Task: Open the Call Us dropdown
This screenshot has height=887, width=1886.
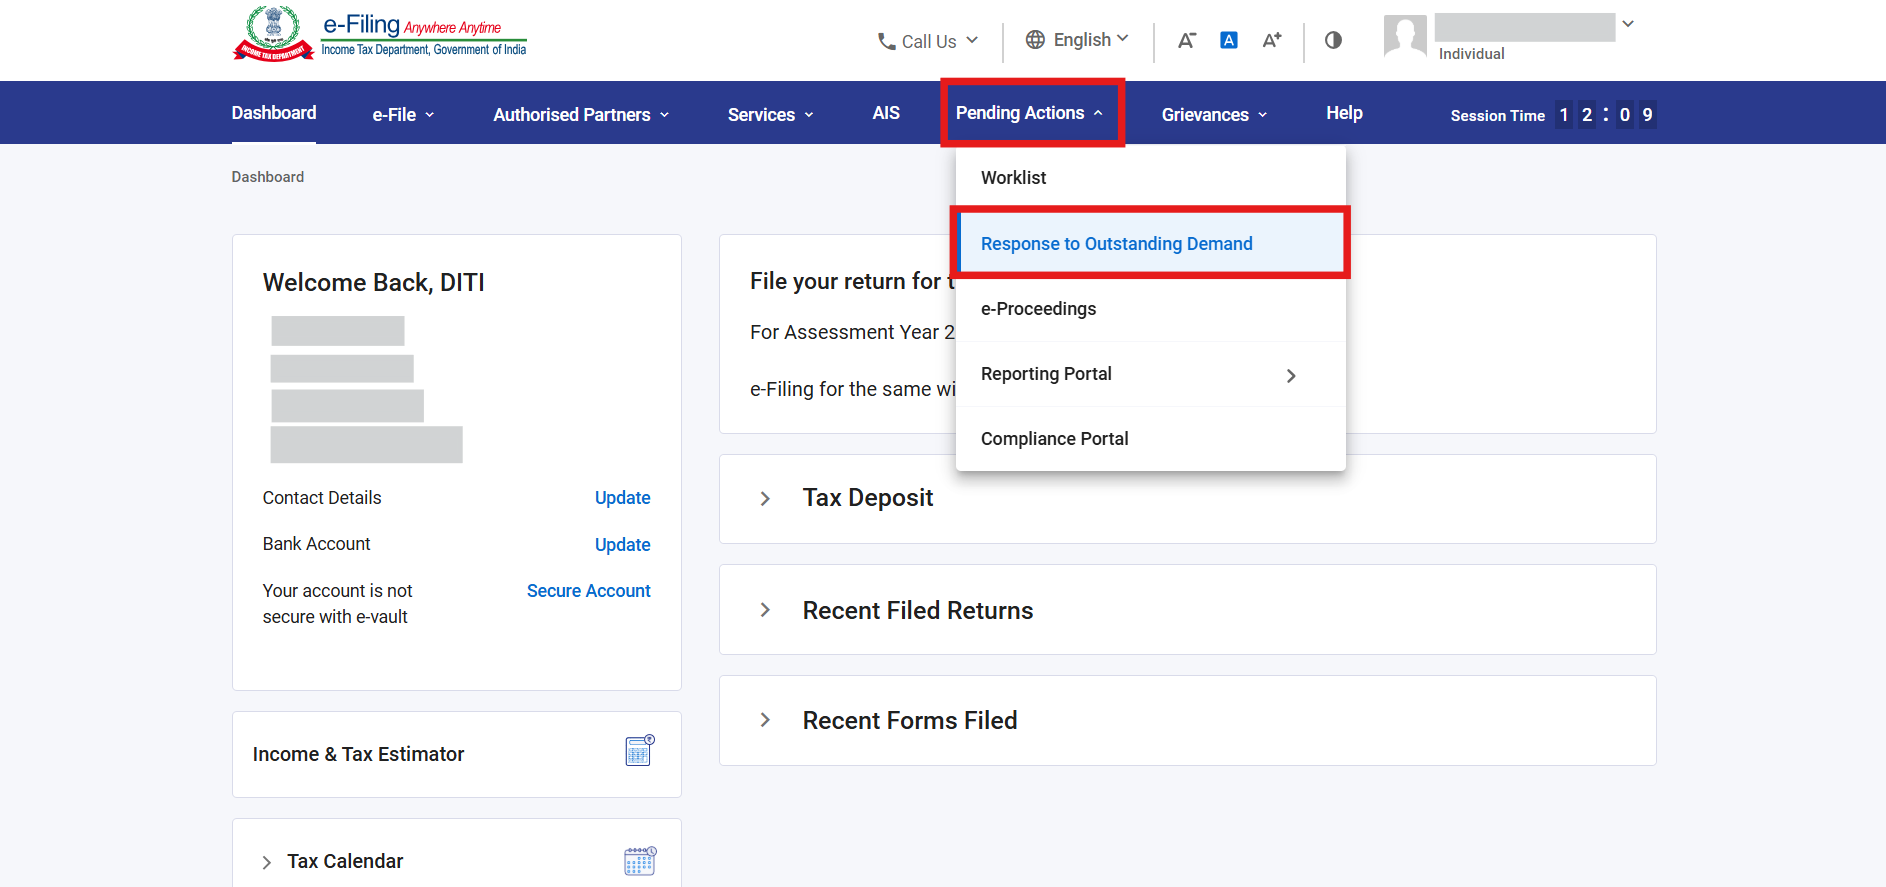Action: click(927, 41)
